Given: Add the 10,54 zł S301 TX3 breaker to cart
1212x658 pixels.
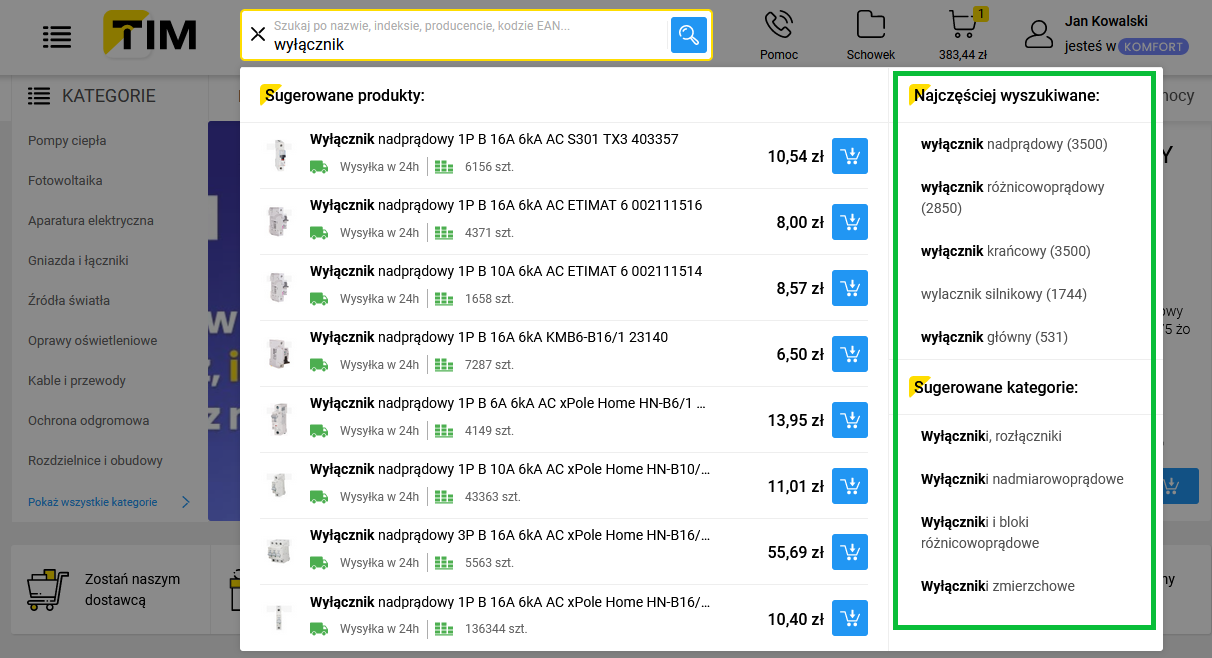Looking at the screenshot, I should (x=850, y=156).
